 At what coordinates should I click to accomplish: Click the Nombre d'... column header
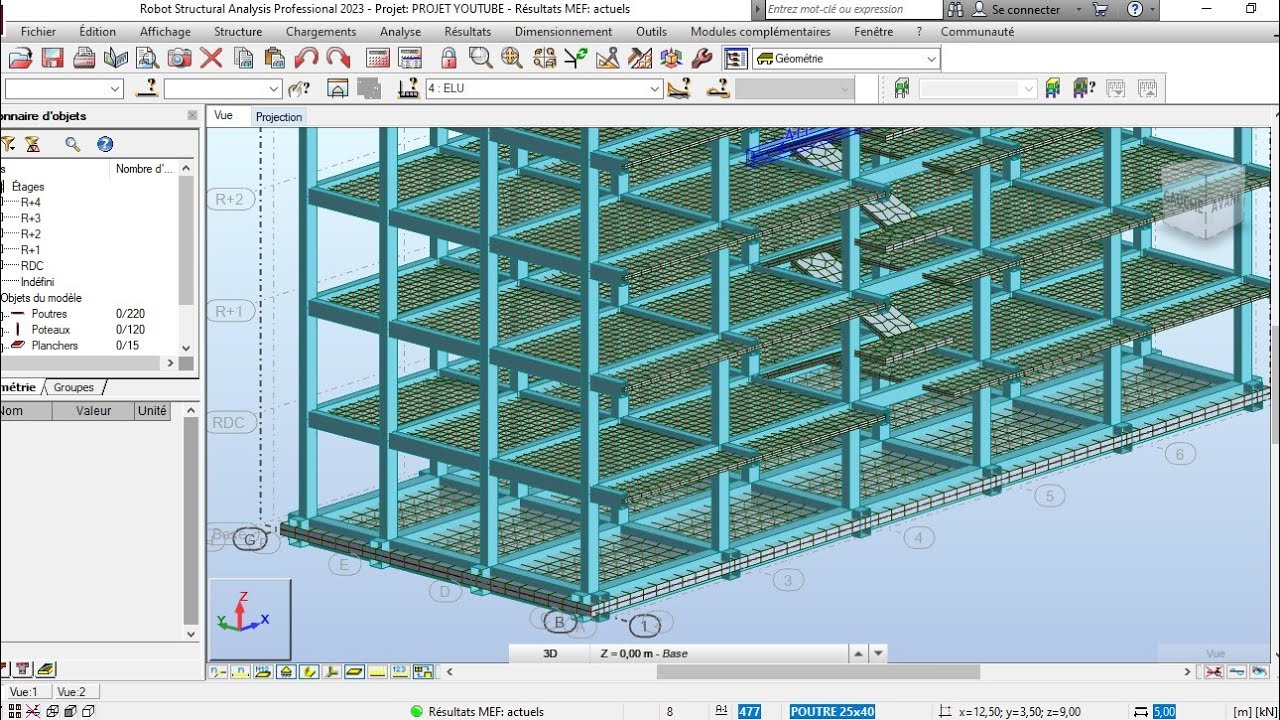tap(144, 169)
